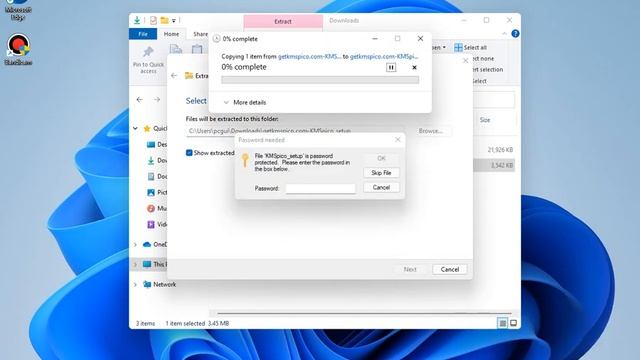Click the Network icon in navigation pane
The image size is (640, 360).
click(x=147, y=284)
